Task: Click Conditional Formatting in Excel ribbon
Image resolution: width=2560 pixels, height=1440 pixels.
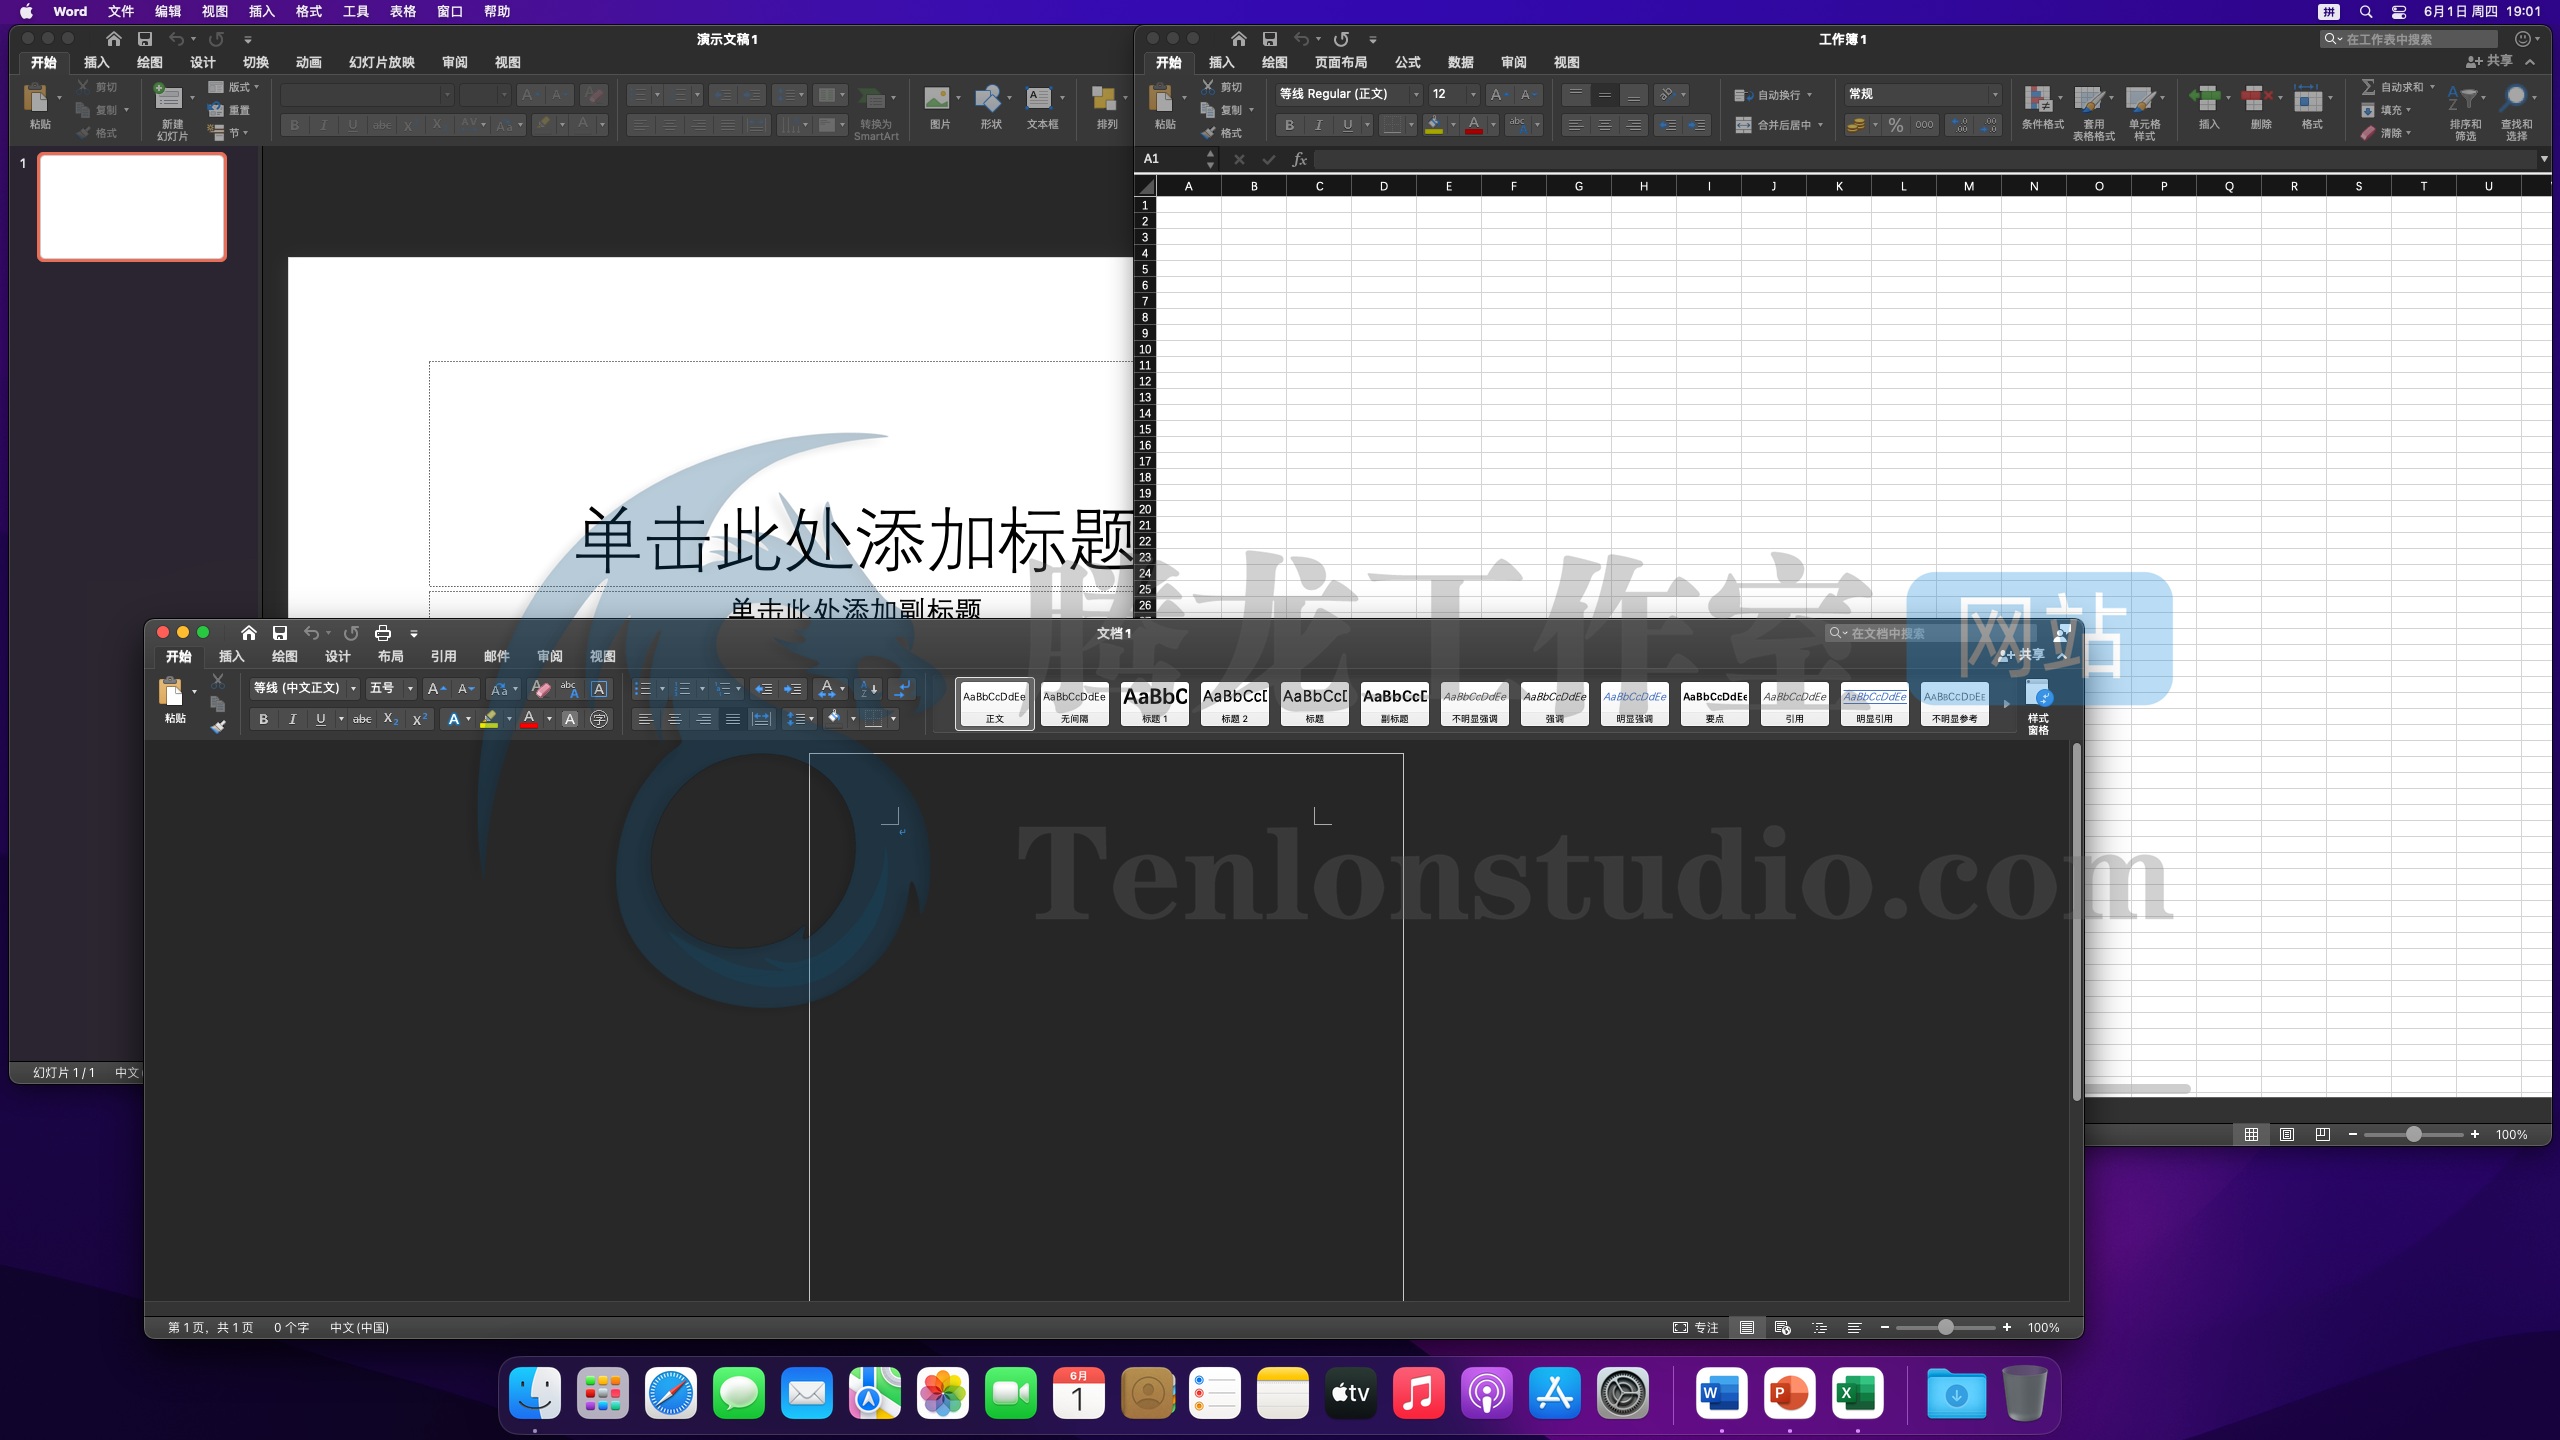Action: coord(2042,107)
